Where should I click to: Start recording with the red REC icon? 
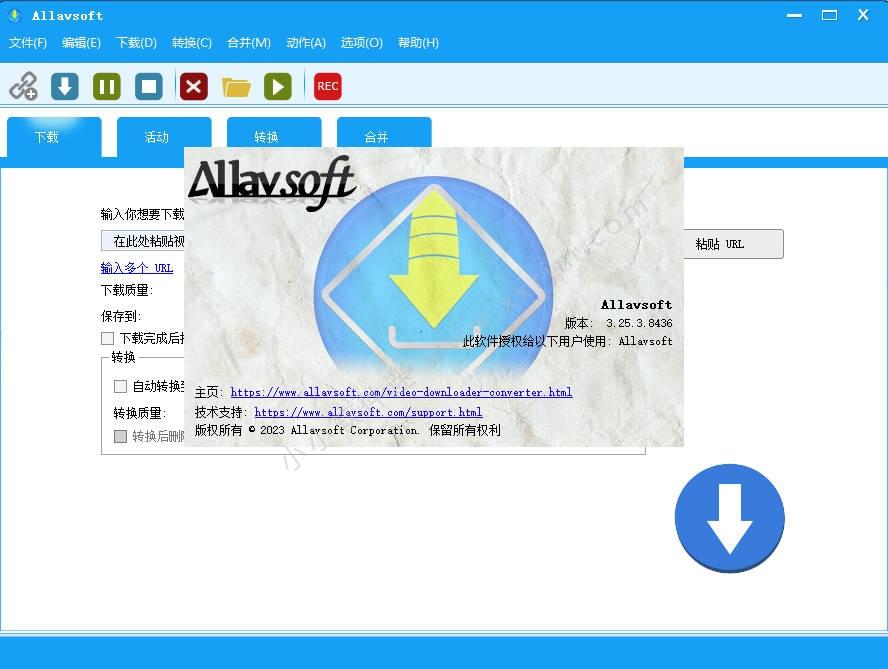[x=327, y=87]
